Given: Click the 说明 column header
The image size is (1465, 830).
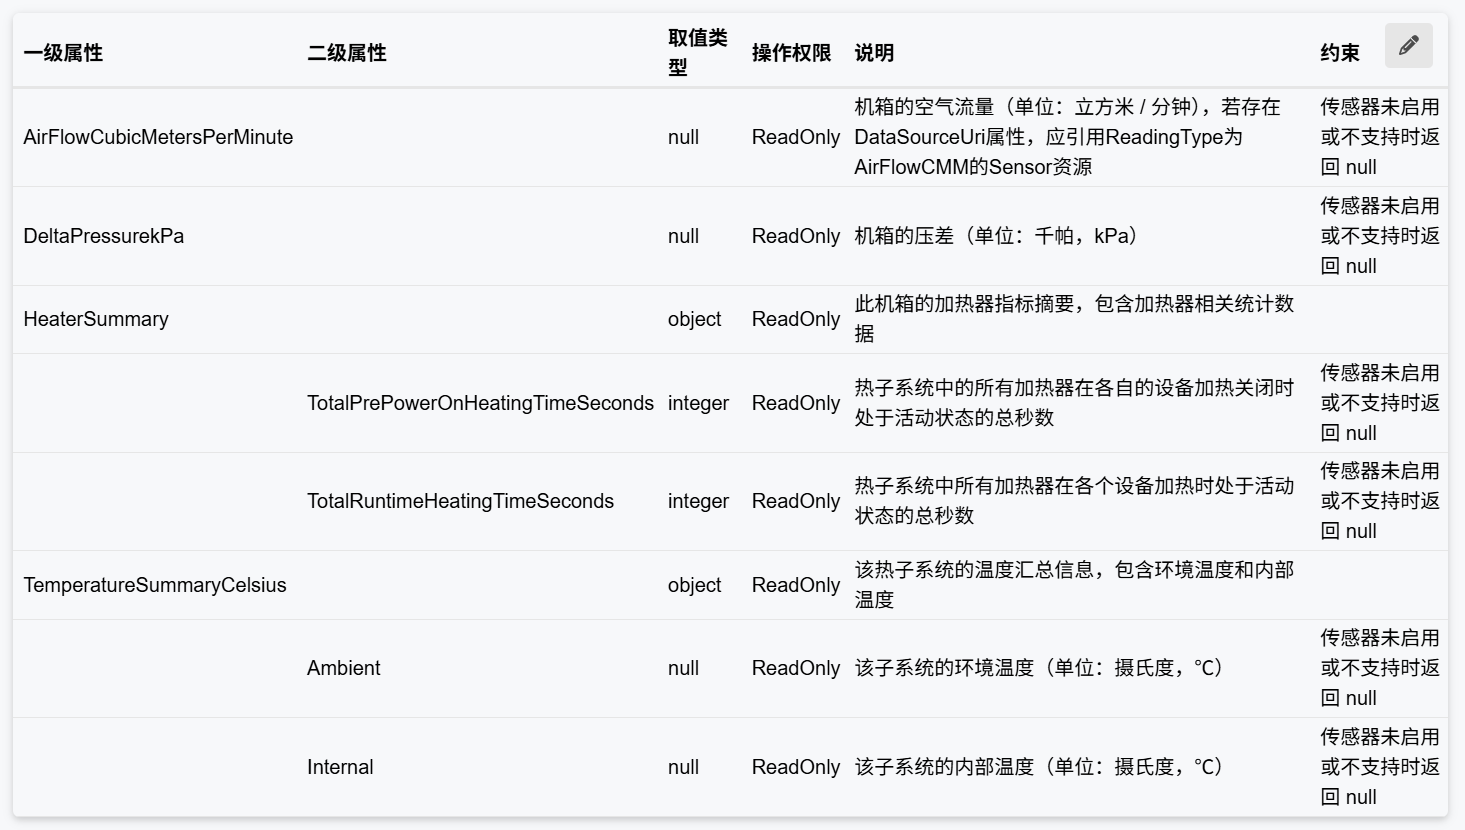Looking at the screenshot, I should [874, 53].
